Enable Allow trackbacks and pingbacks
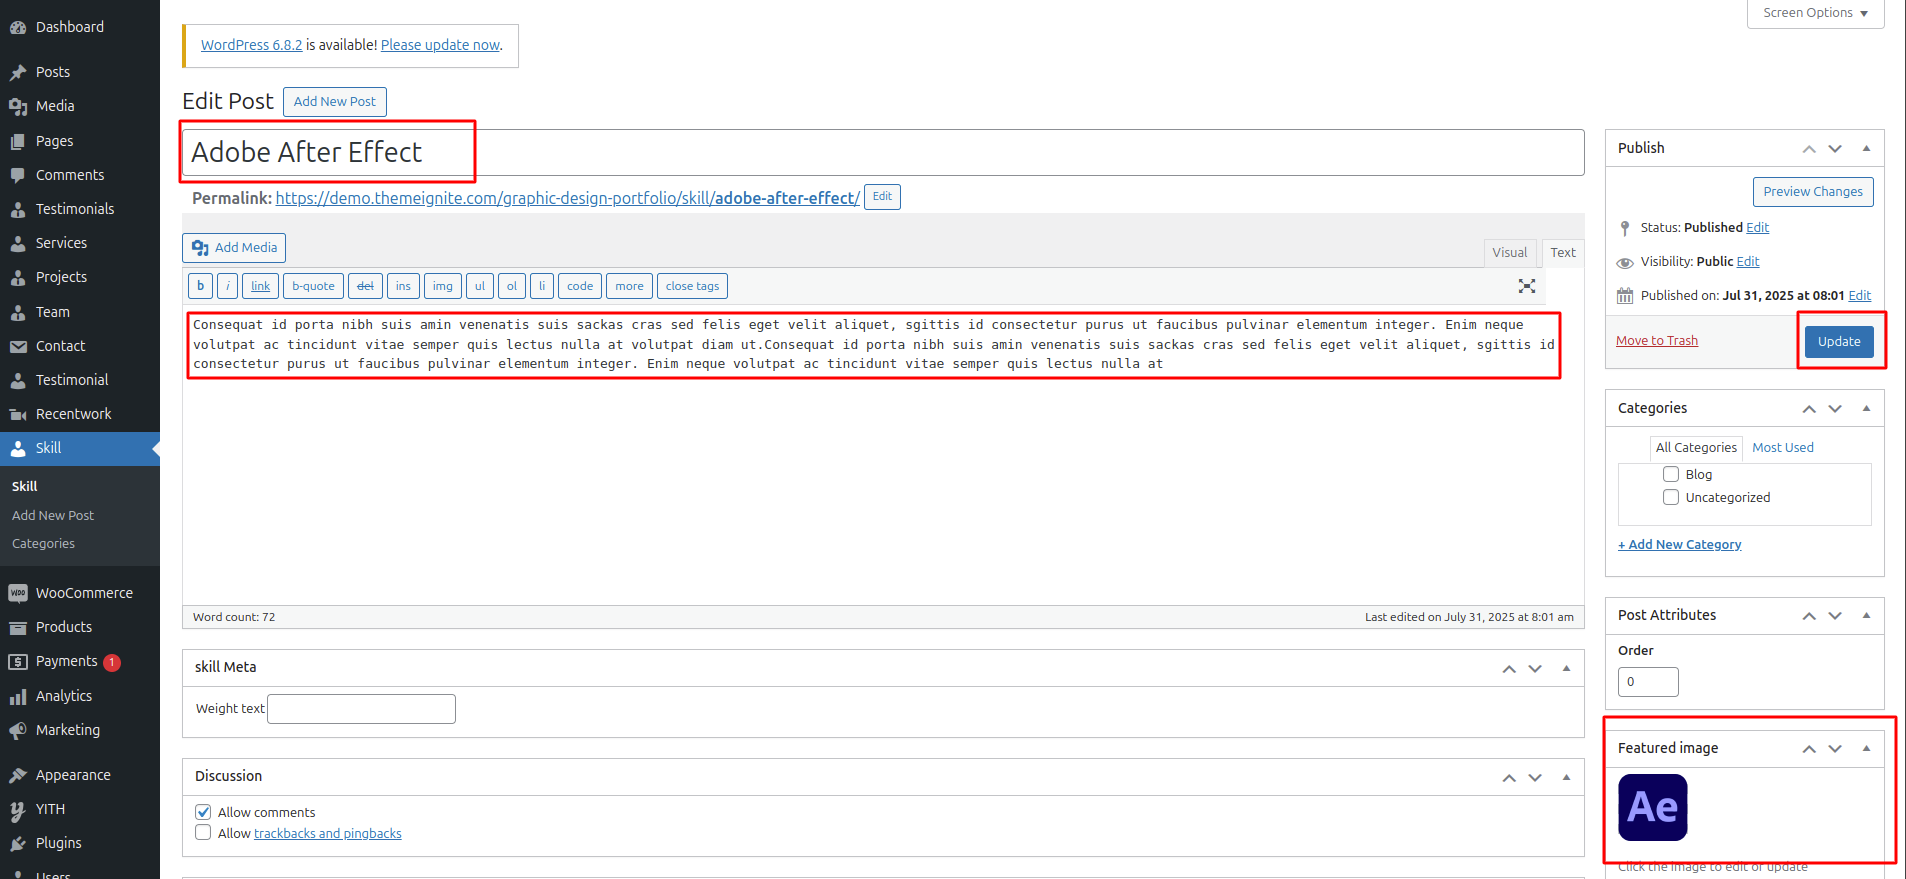 (203, 833)
